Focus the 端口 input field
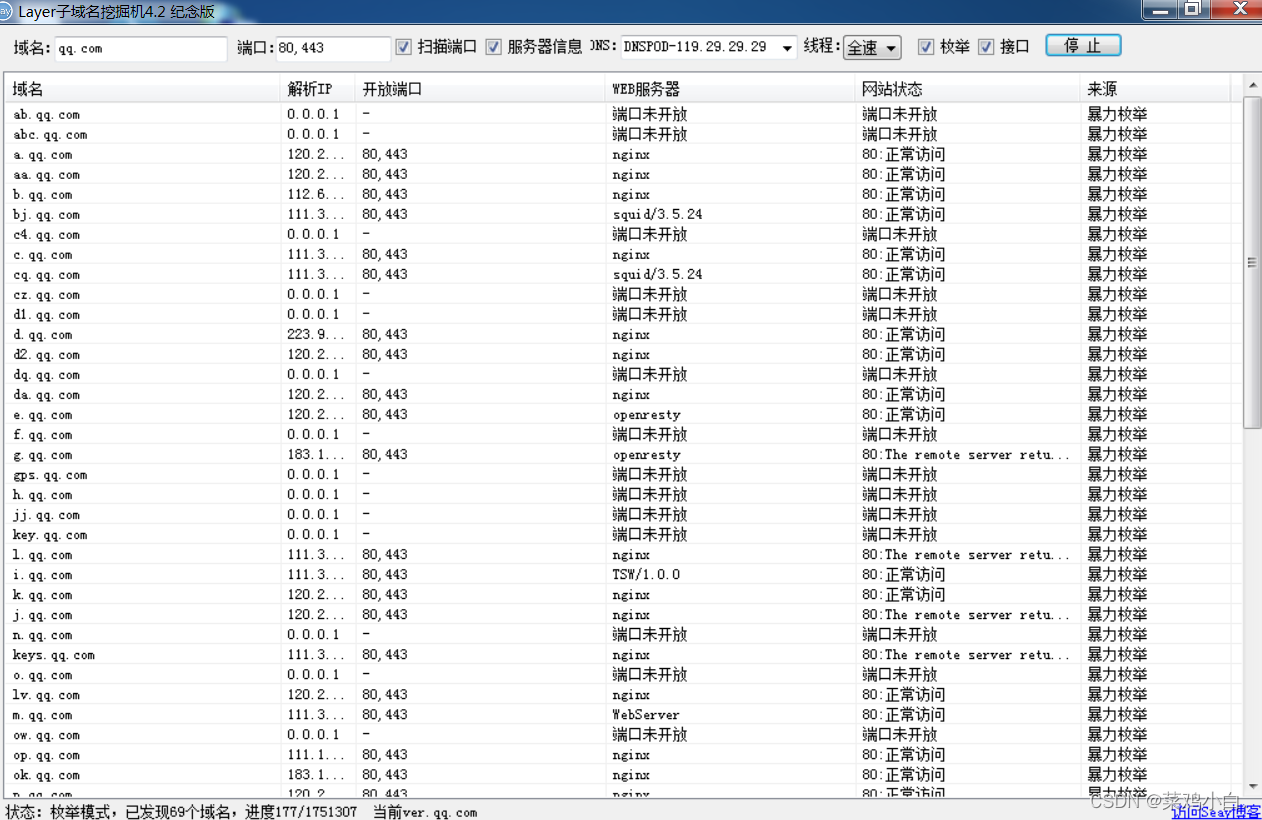The height and width of the screenshot is (820, 1262). [x=334, y=48]
